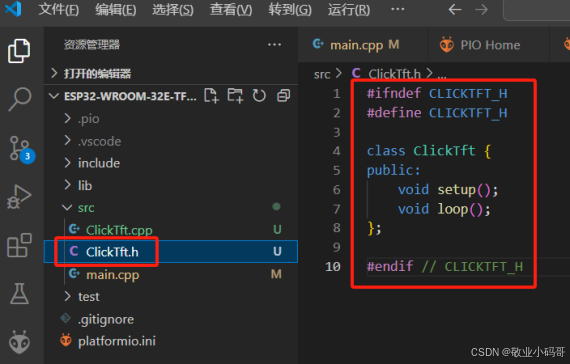Screen dimensions: 570x364
Task: Open the .gitignore file
Action: [171, 319]
